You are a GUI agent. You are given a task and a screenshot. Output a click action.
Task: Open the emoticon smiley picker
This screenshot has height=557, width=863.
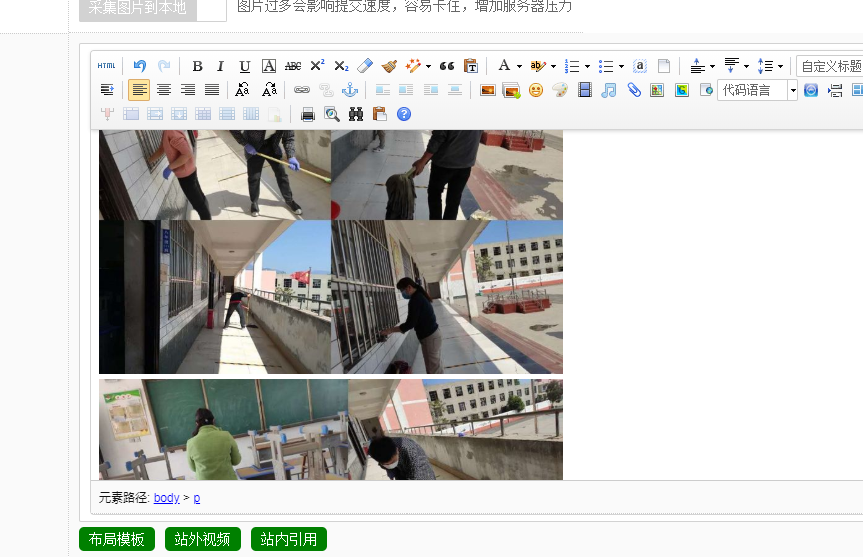point(536,90)
